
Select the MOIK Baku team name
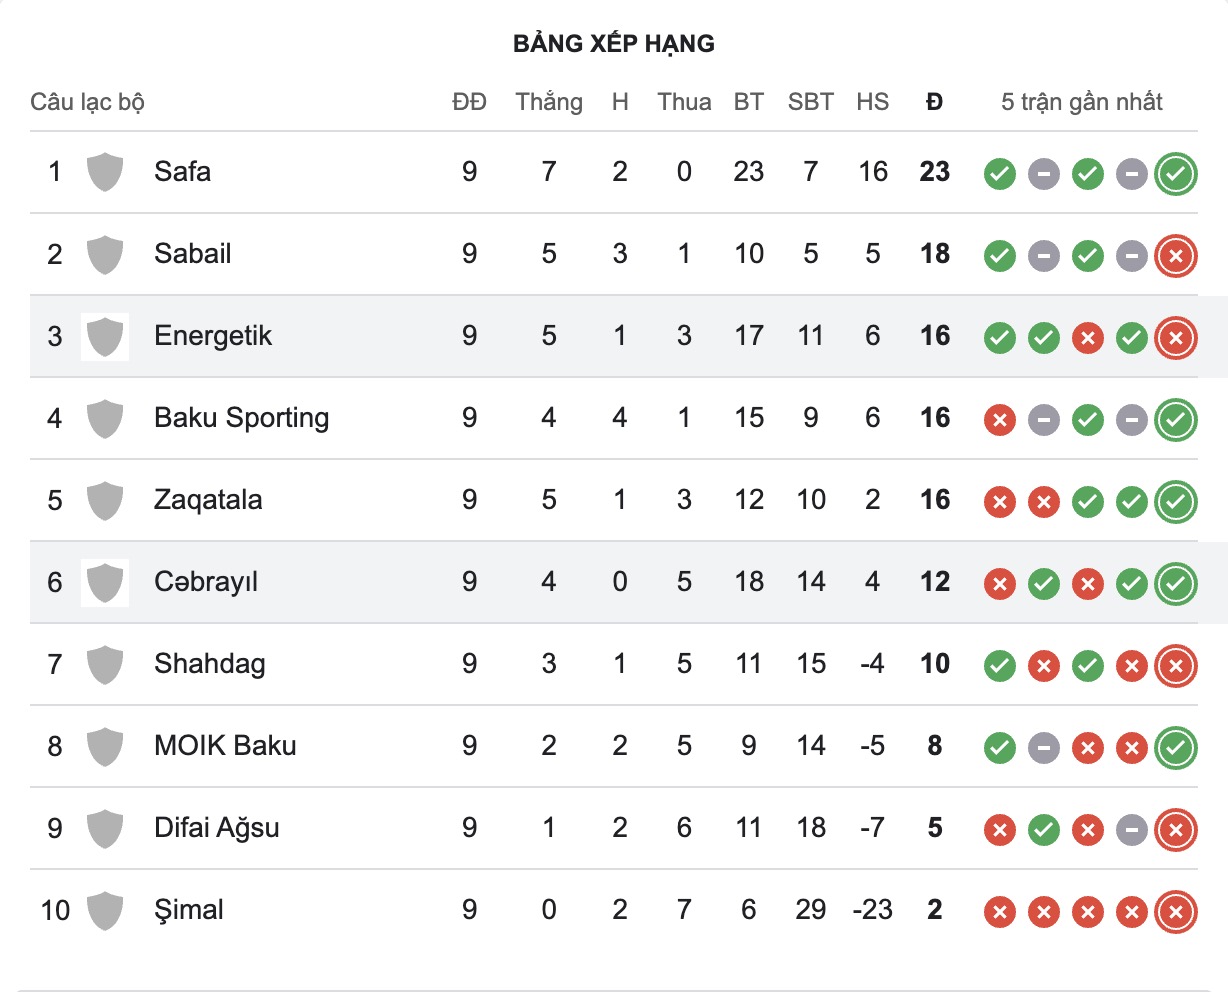pos(225,746)
